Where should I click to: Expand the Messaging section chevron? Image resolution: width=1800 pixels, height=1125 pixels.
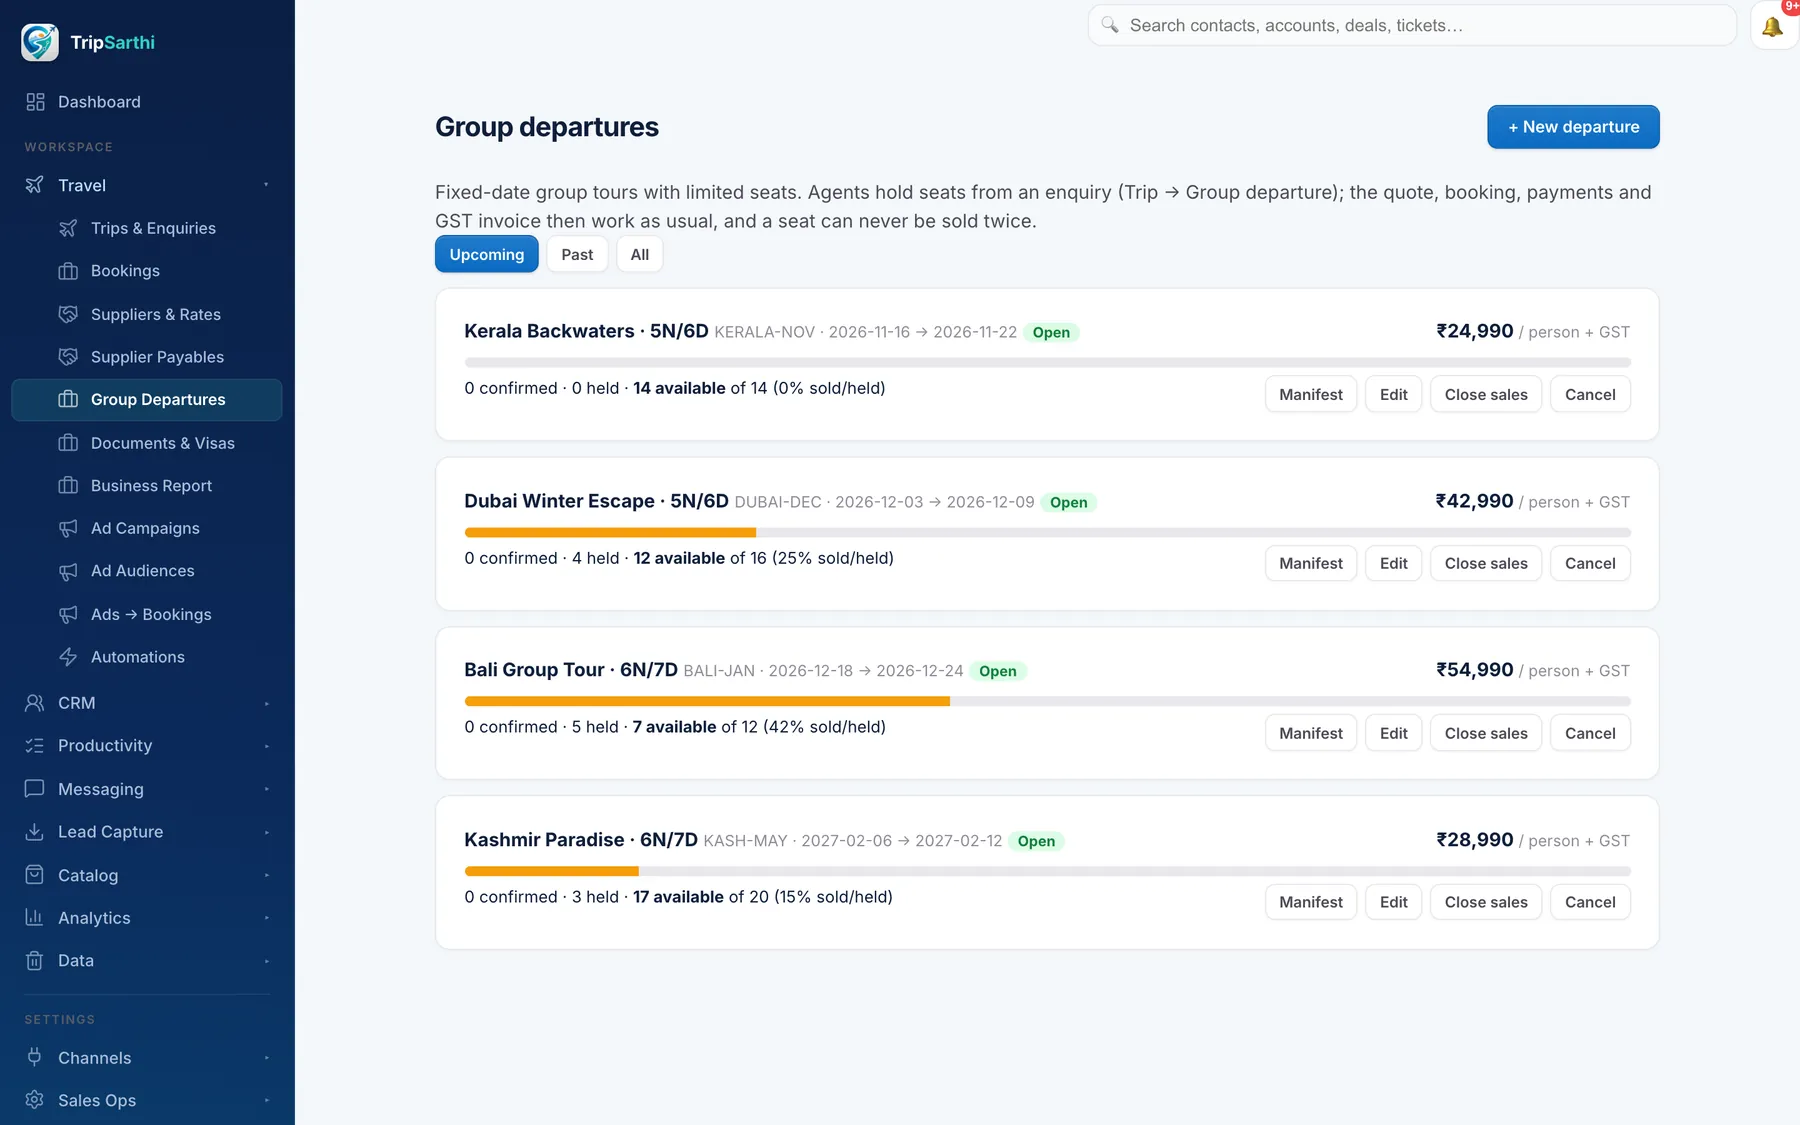coord(266,789)
